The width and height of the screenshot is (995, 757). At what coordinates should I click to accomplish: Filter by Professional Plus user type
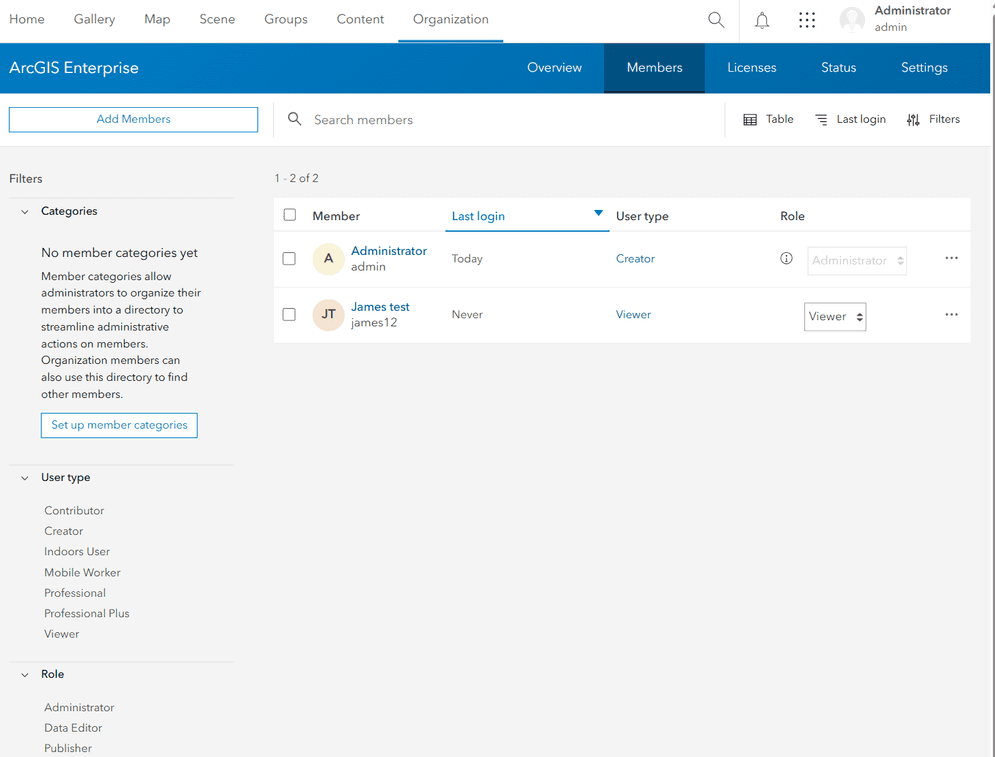coord(86,614)
